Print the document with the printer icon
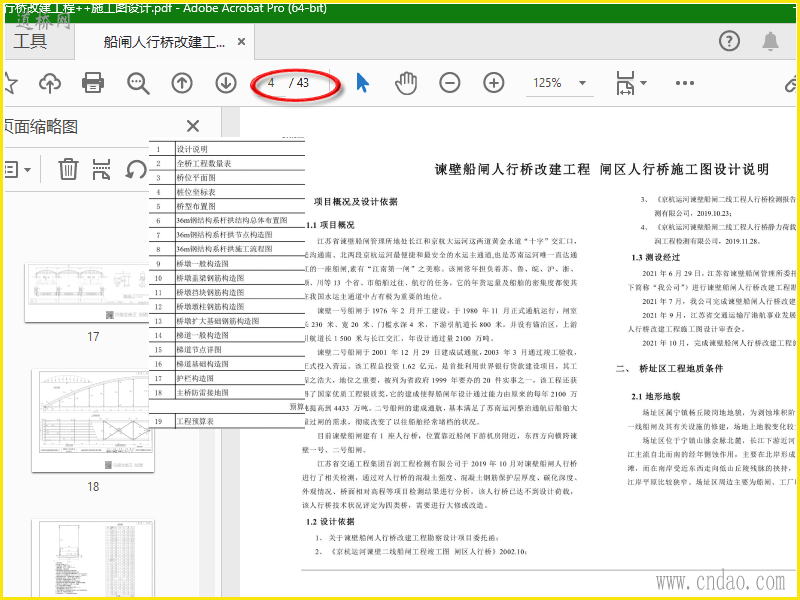Image resolution: width=800 pixels, height=600 pixels. click(93, 83)
